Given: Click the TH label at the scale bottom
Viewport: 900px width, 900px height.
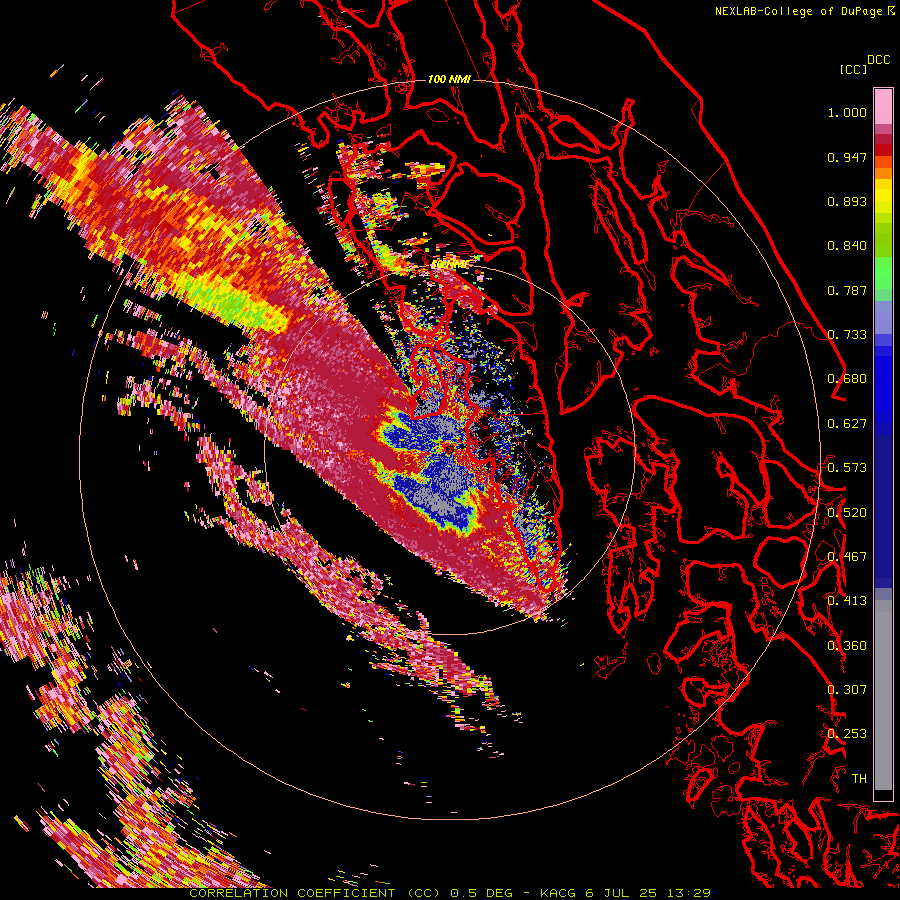Looking at the screenshot, I should point(859,779).
